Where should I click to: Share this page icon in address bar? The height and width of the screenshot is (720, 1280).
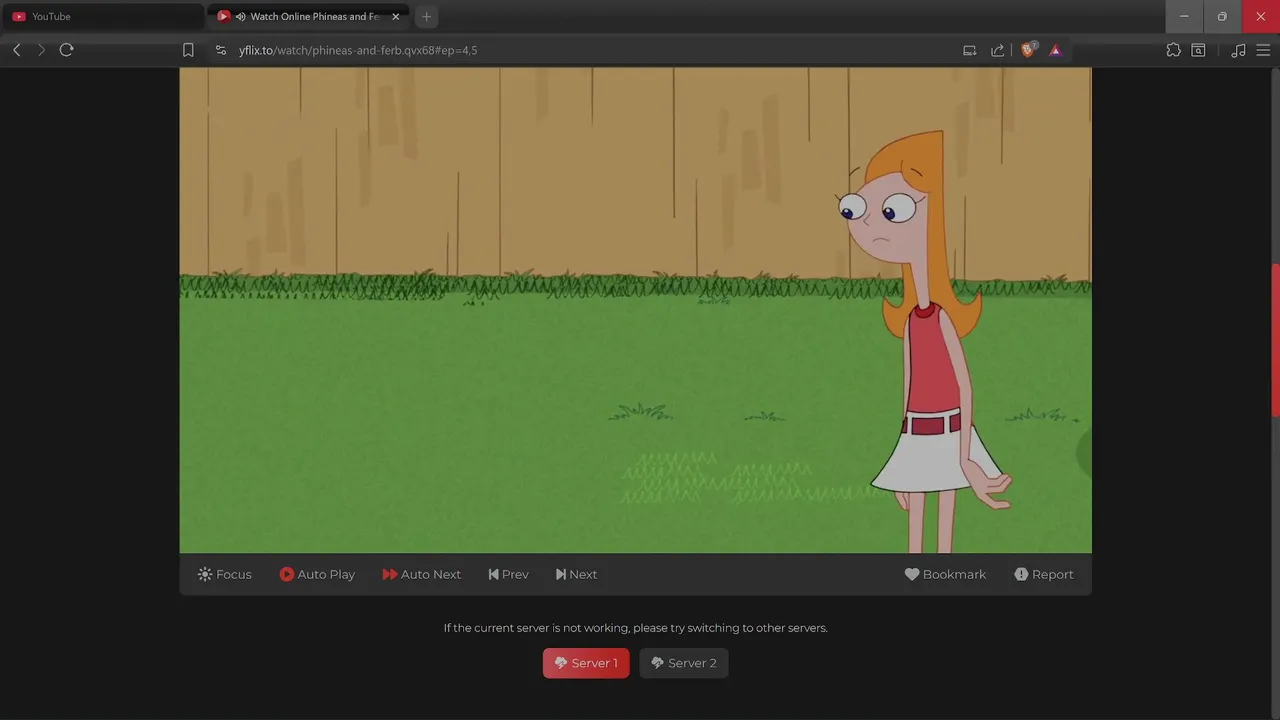997,50
